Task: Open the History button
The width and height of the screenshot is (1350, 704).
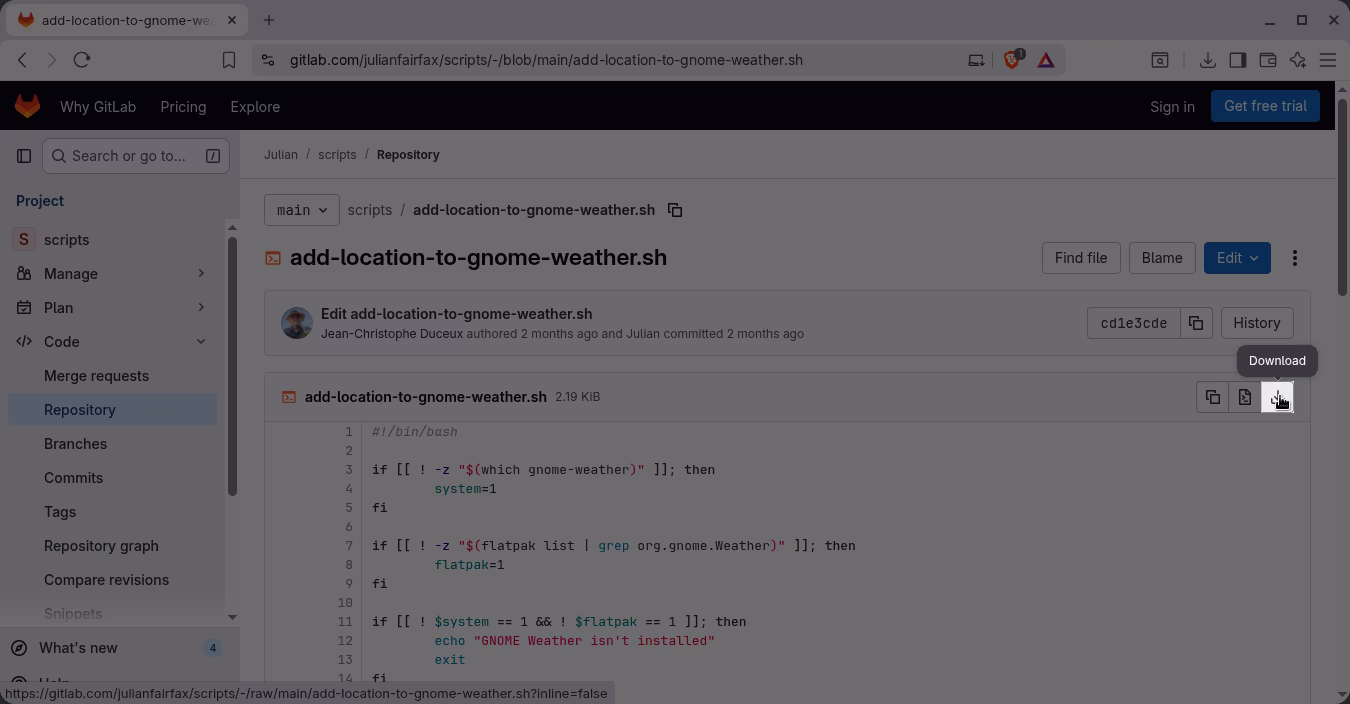Action: [1256, 323]
